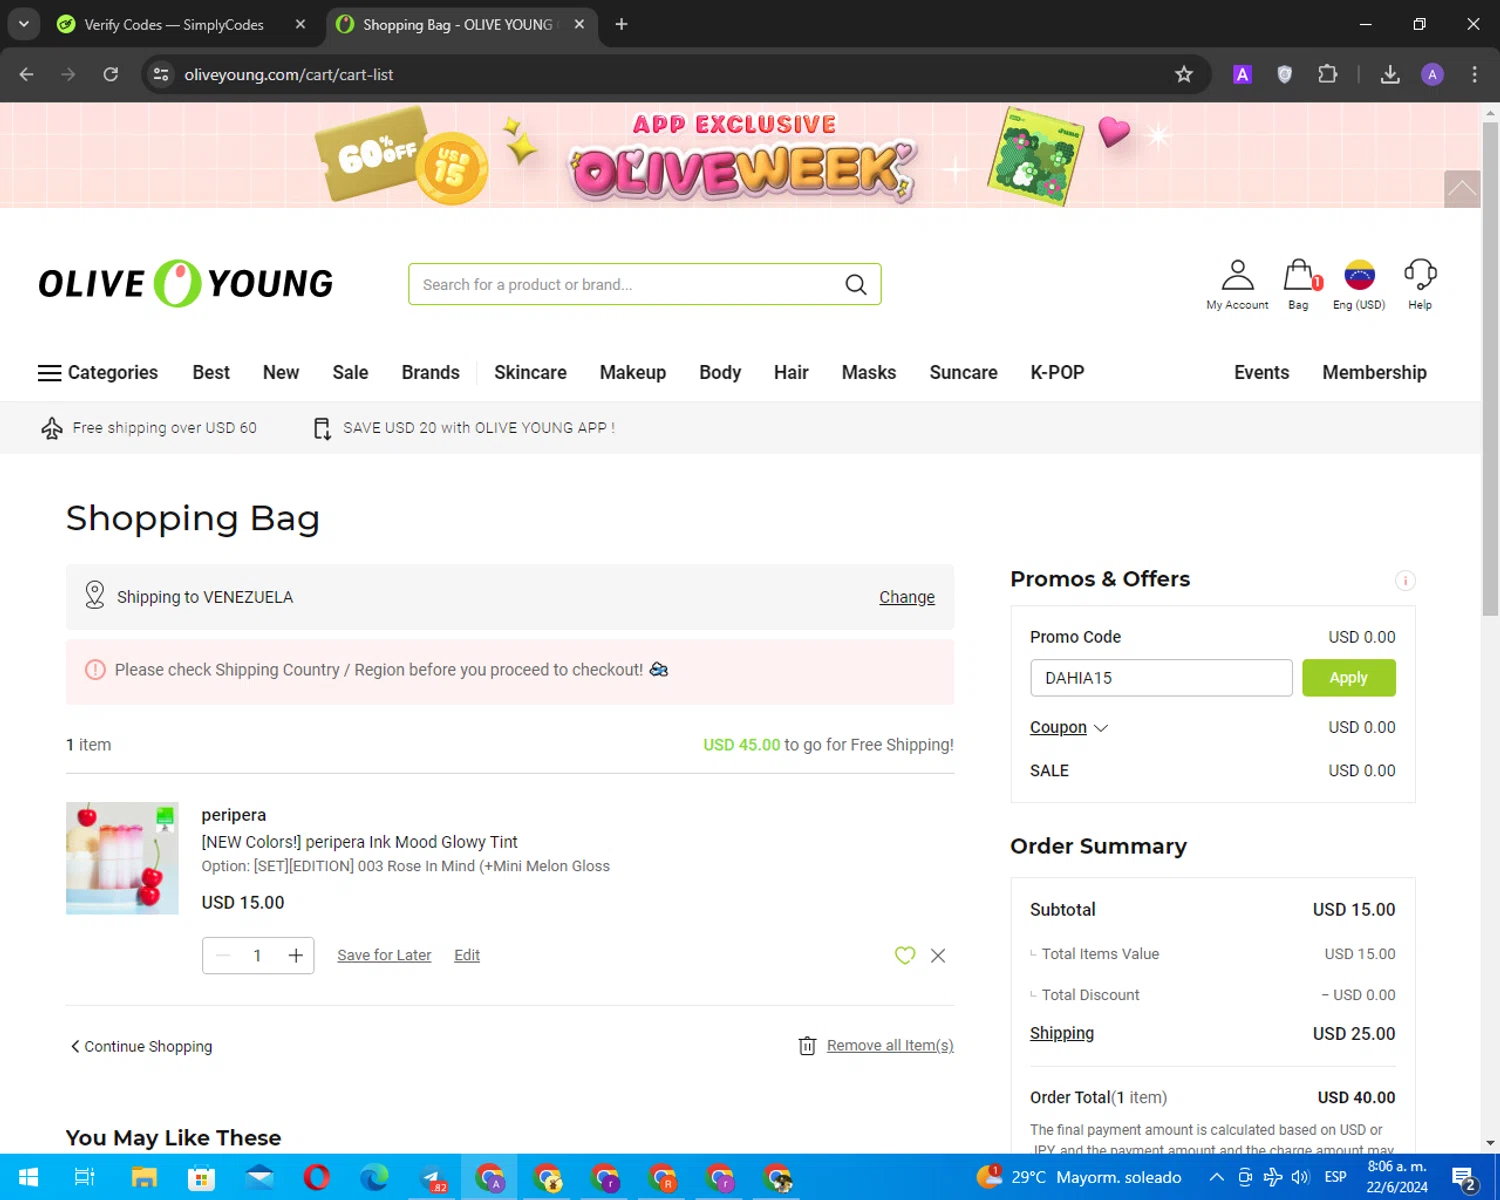Show hidden system tray icons
The image size is (1500, 1200).
tap(1216, 1177)
